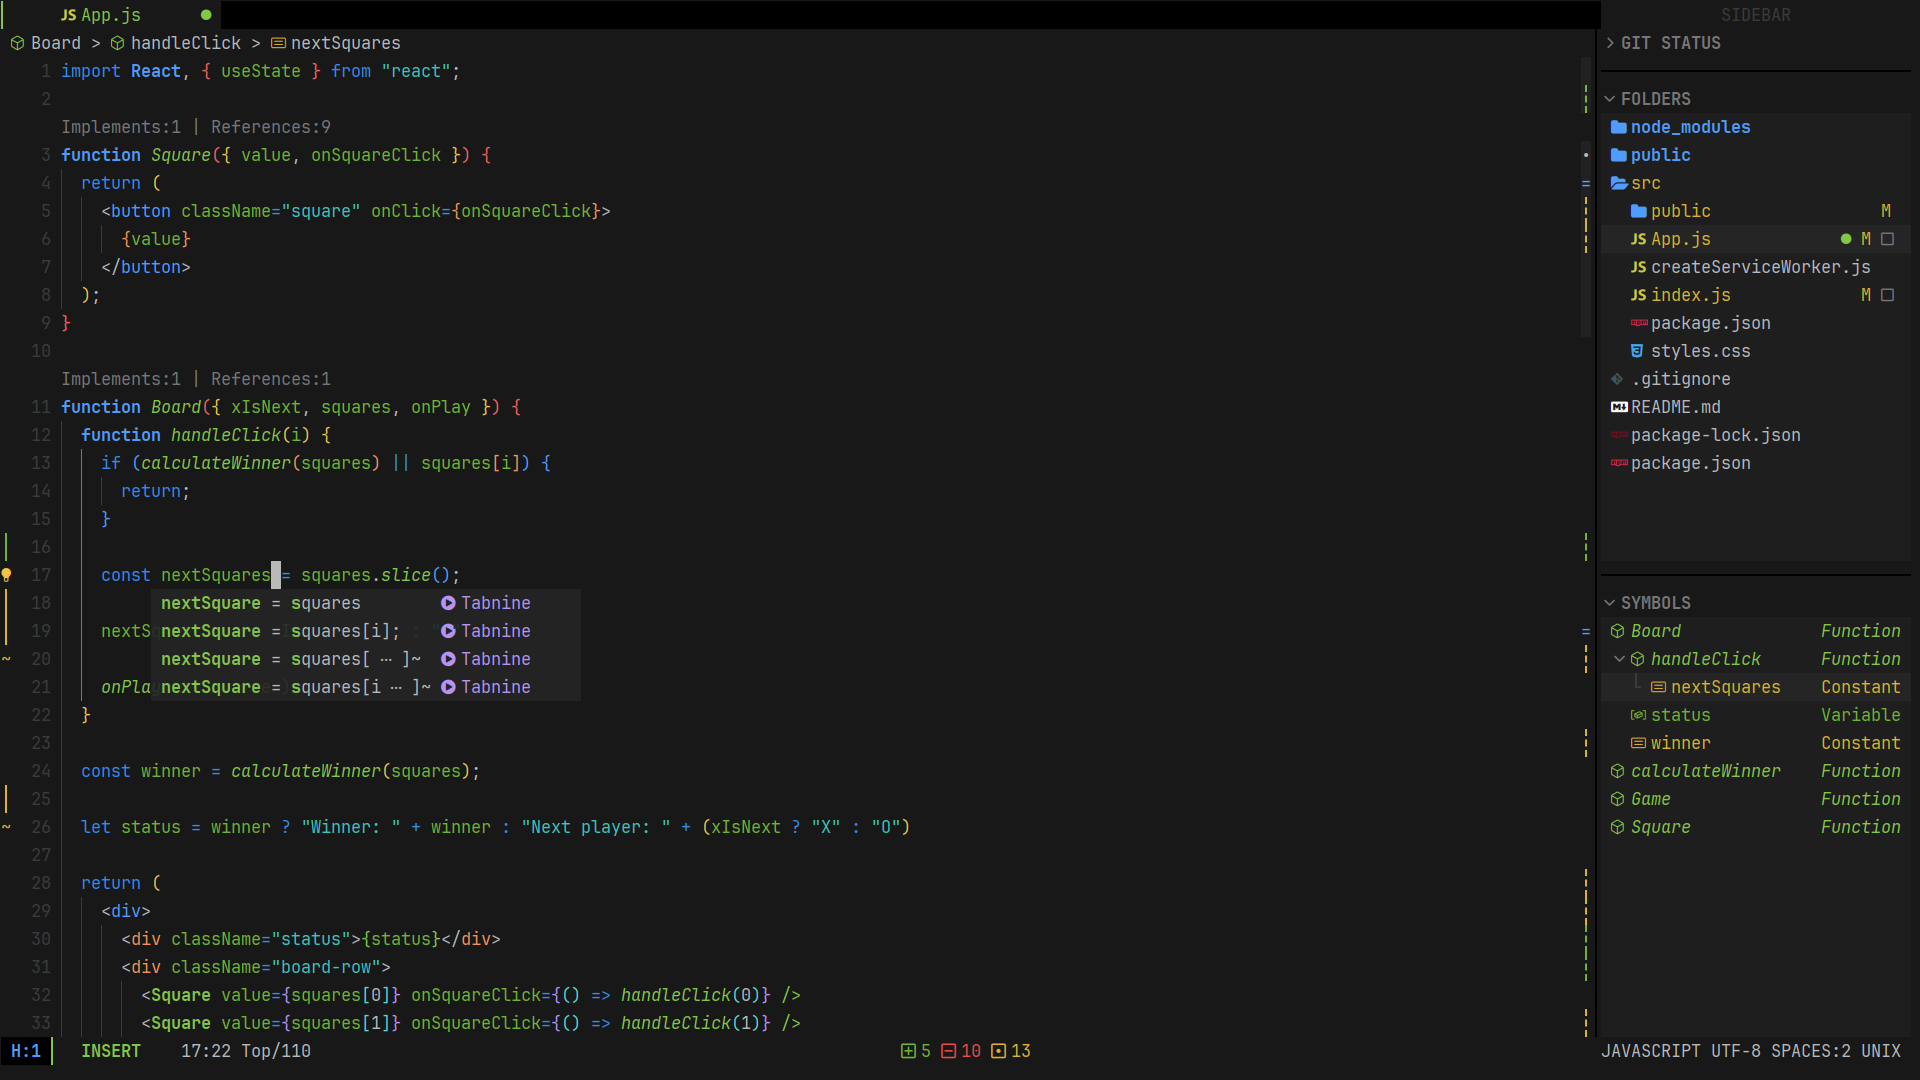Click the Tabnine icon on first suggestion
This screenshot has height=1080, width=1920.
point(448,603)
